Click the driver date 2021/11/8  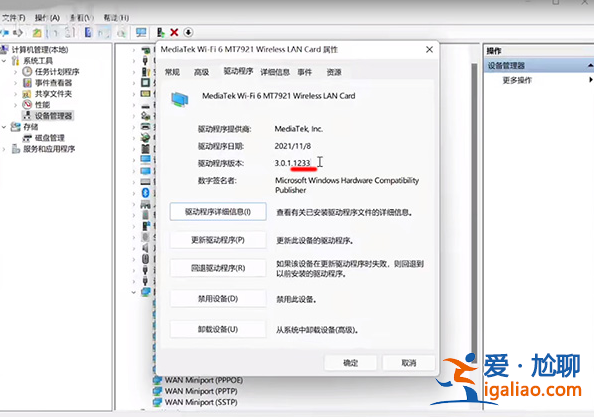click(293, 146)
